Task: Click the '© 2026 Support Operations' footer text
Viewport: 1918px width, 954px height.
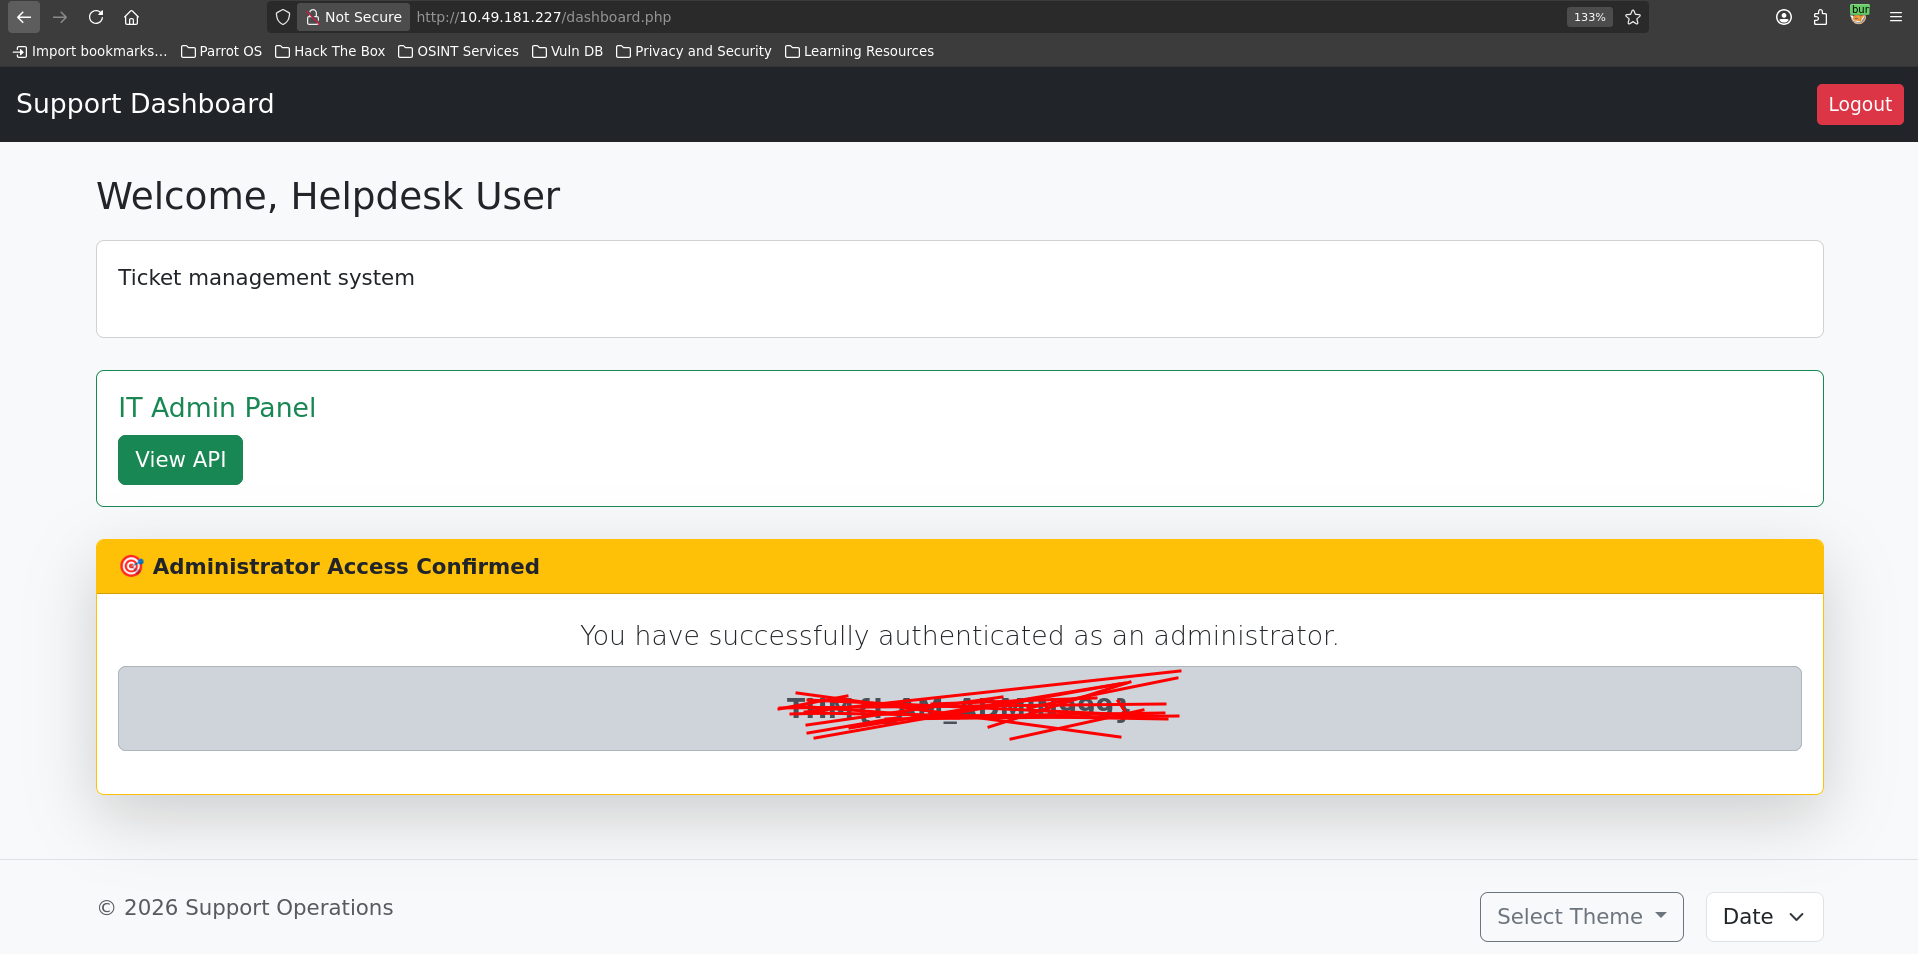Action: coord(245,908)
